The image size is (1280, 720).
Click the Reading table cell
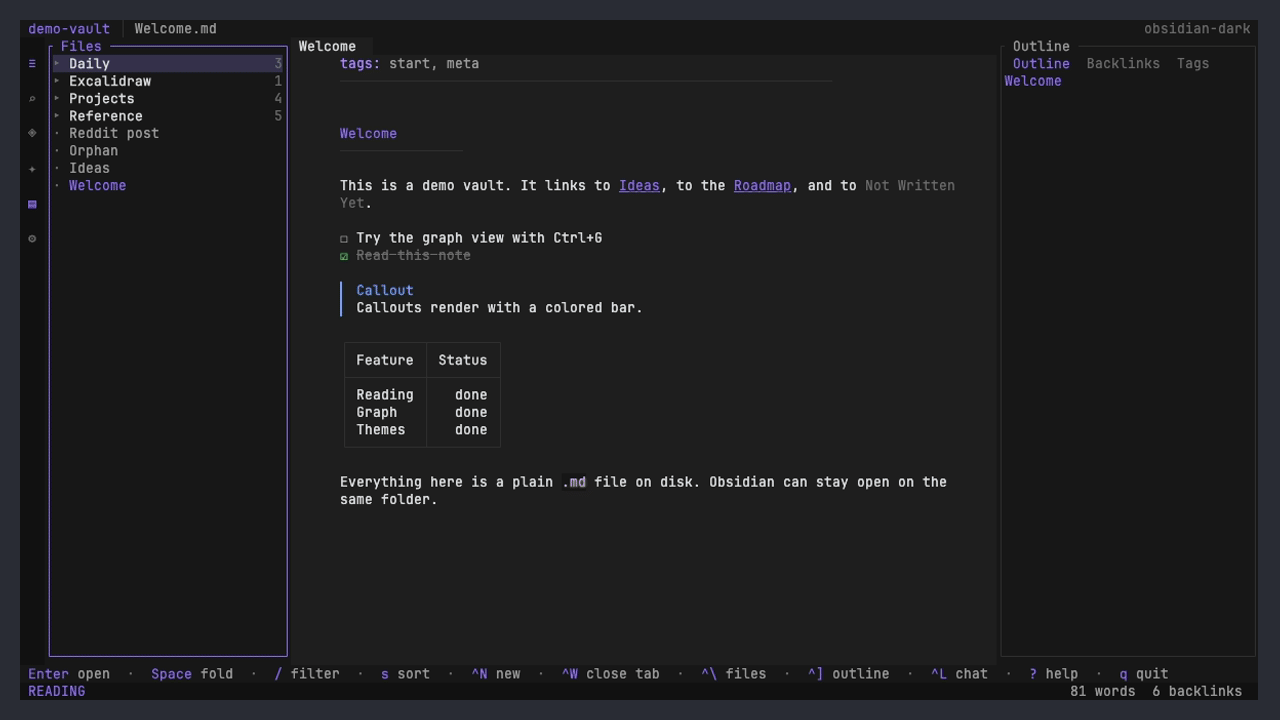click(385, 395)
